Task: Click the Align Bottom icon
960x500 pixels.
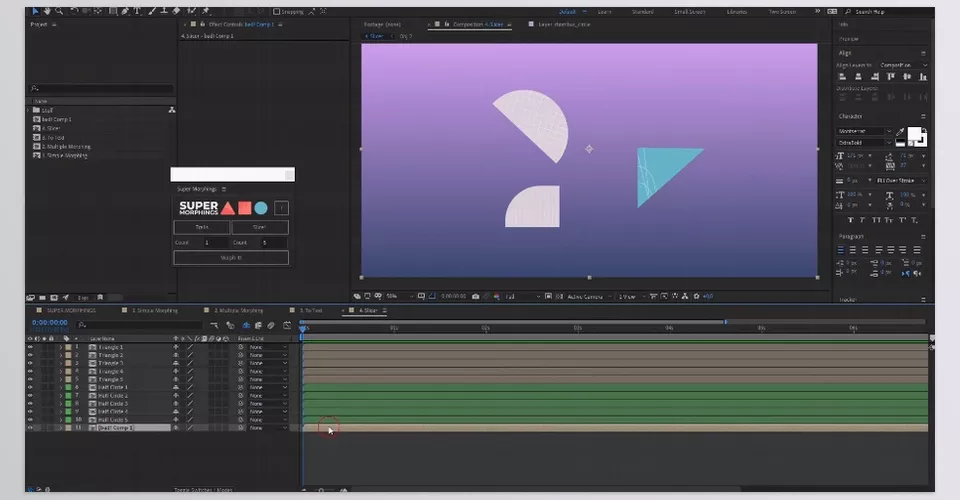Action: [923, 76]
